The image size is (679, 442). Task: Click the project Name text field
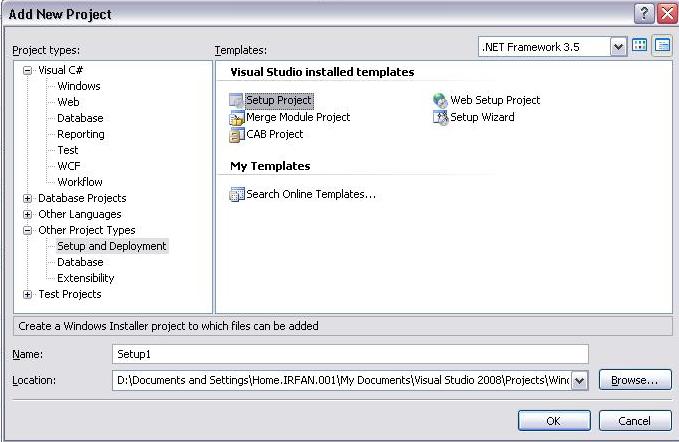click(x=350, y=354)
